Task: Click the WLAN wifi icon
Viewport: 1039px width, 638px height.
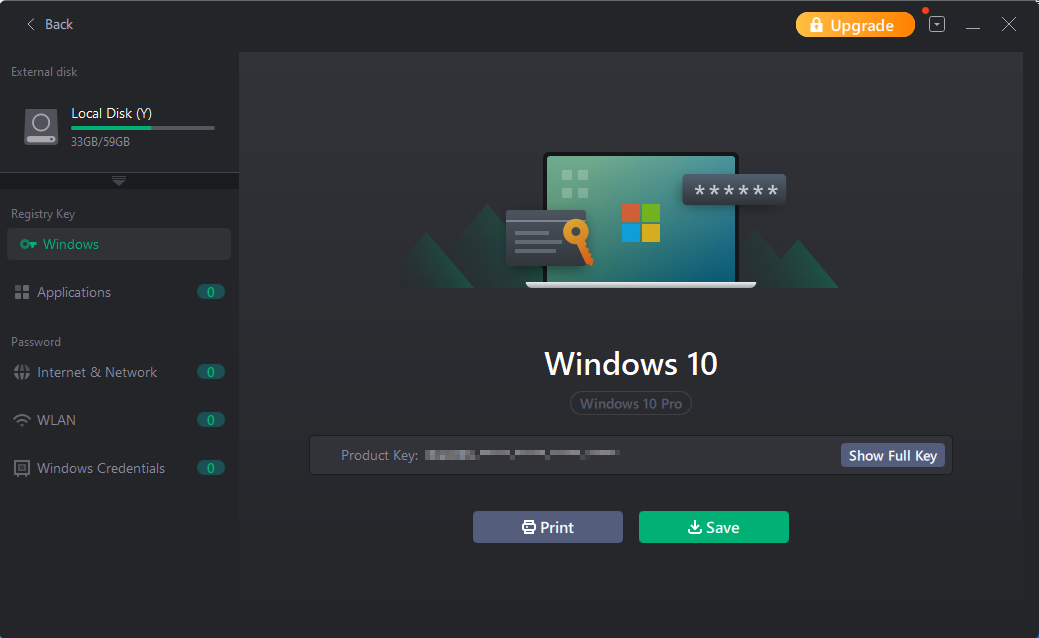Action: pos(22,420)
